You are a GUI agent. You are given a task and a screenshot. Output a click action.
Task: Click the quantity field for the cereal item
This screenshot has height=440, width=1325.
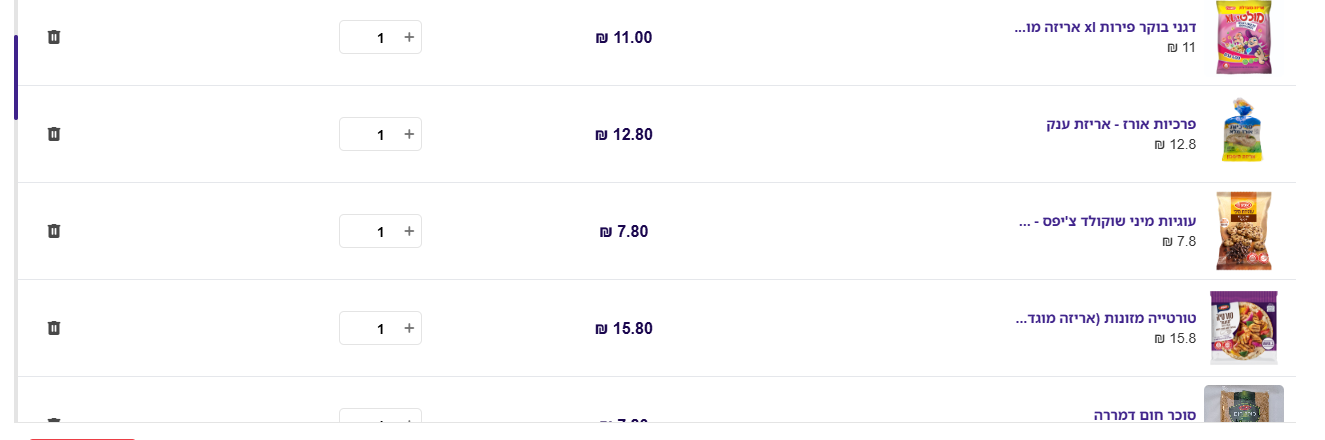[x=371, y=38]
